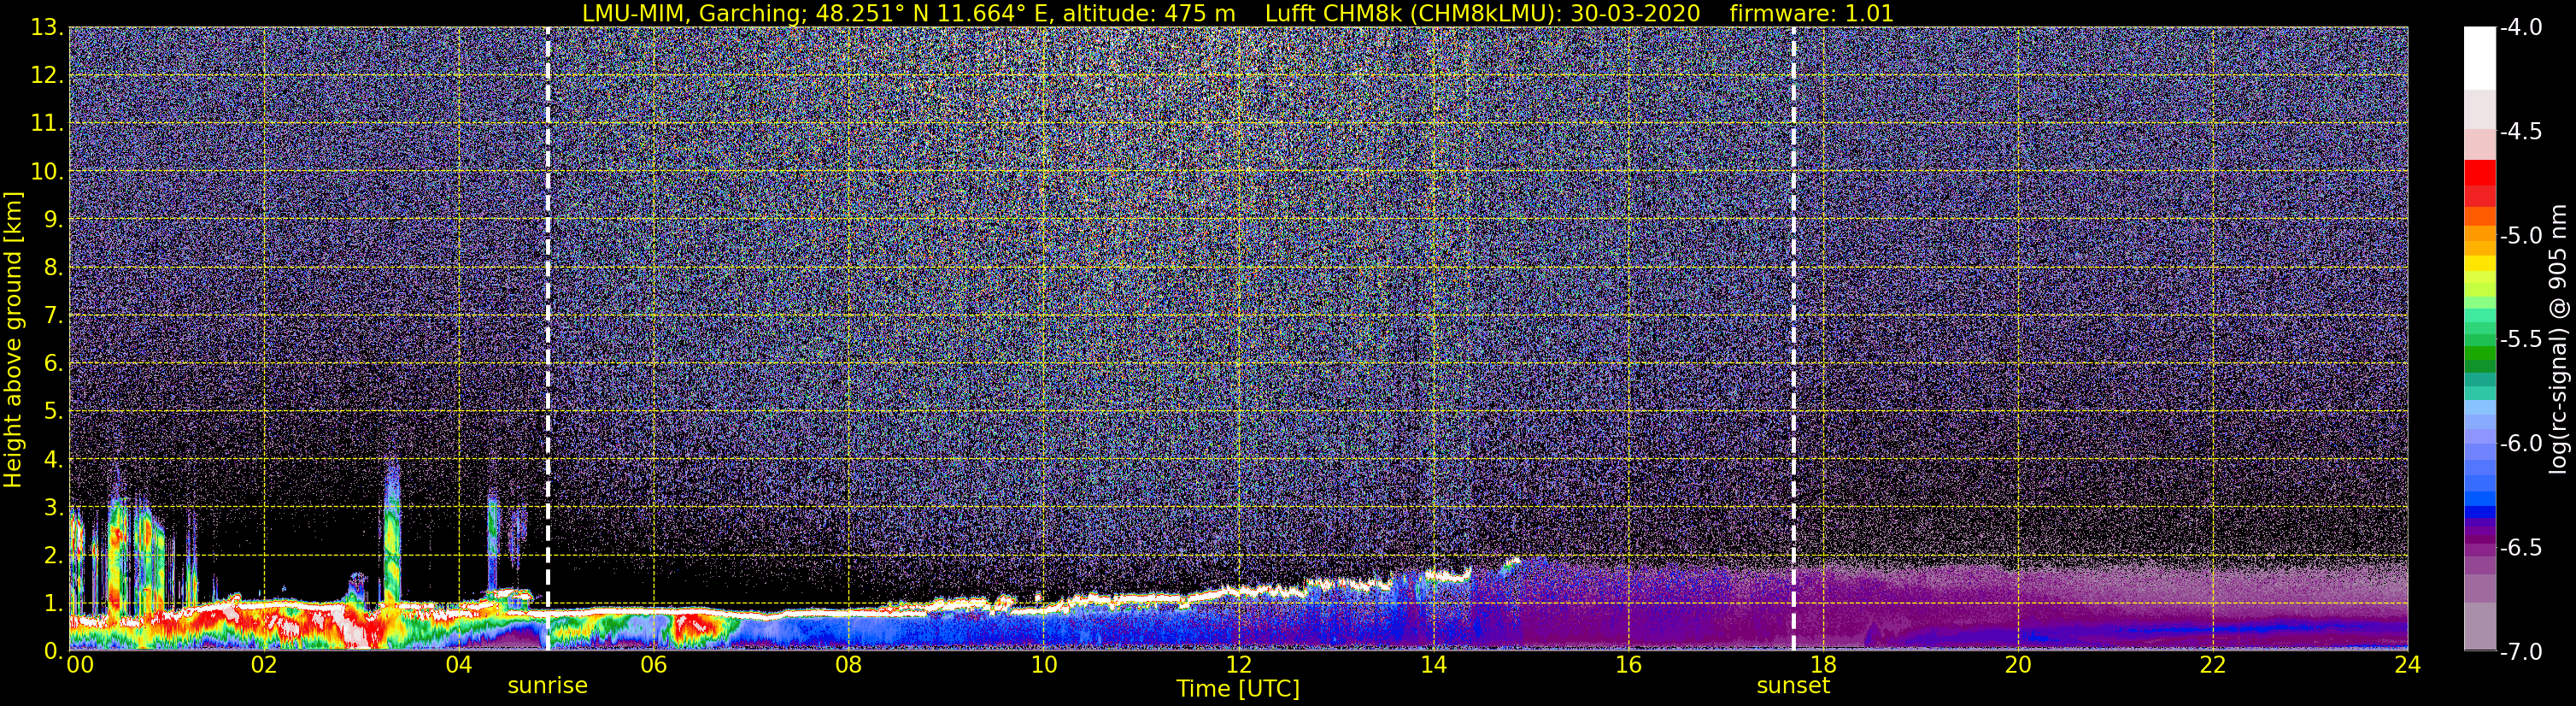The height and width of the screenshot is (706, 2576).
Task: Click the yellow segment of the colorbar
Action: pos(2480,265)
